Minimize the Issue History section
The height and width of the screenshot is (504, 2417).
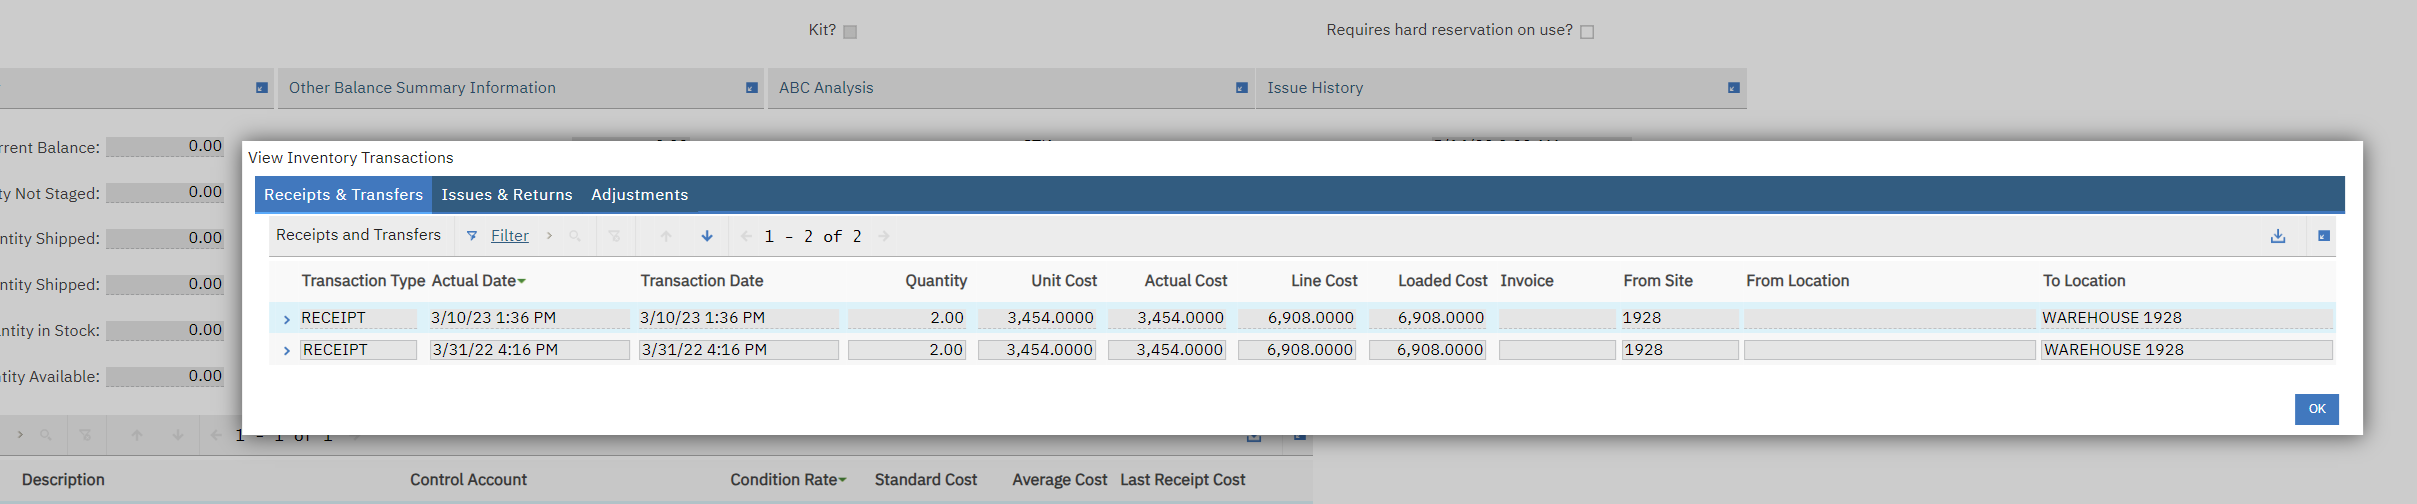1733,88
